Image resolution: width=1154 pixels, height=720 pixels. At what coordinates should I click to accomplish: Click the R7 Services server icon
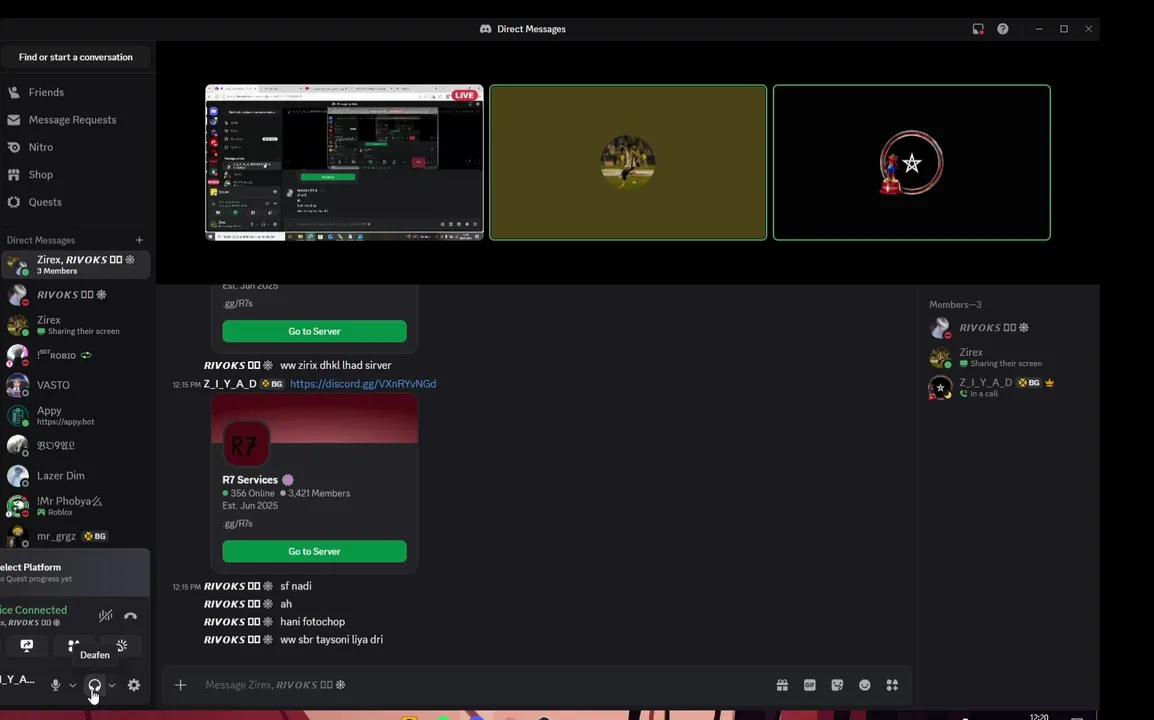pos(246,444)
